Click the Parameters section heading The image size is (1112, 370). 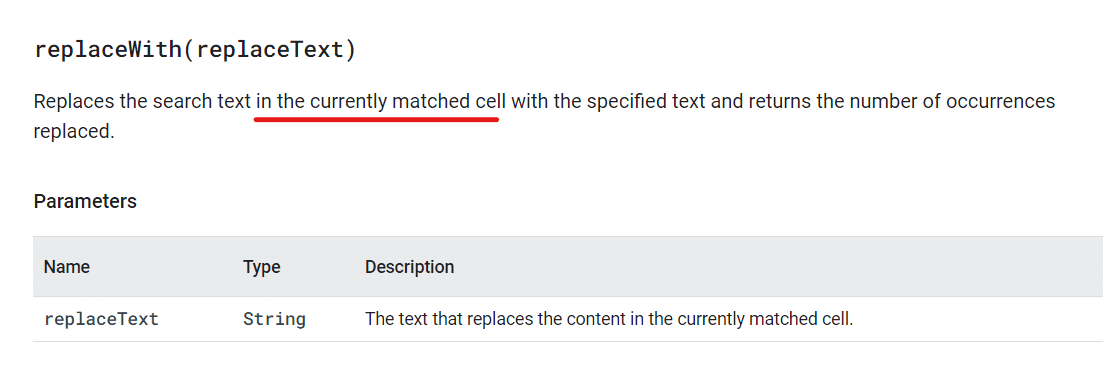click(85, 201)
